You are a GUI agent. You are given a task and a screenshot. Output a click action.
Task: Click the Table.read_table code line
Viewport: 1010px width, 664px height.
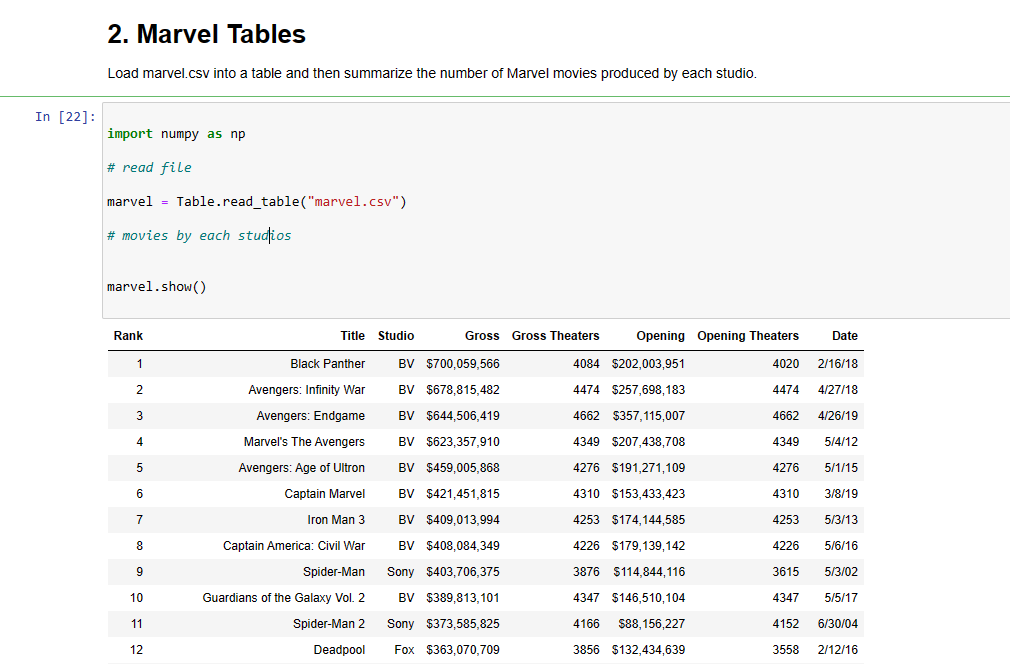pyautogui.click(x=256, y=202)
